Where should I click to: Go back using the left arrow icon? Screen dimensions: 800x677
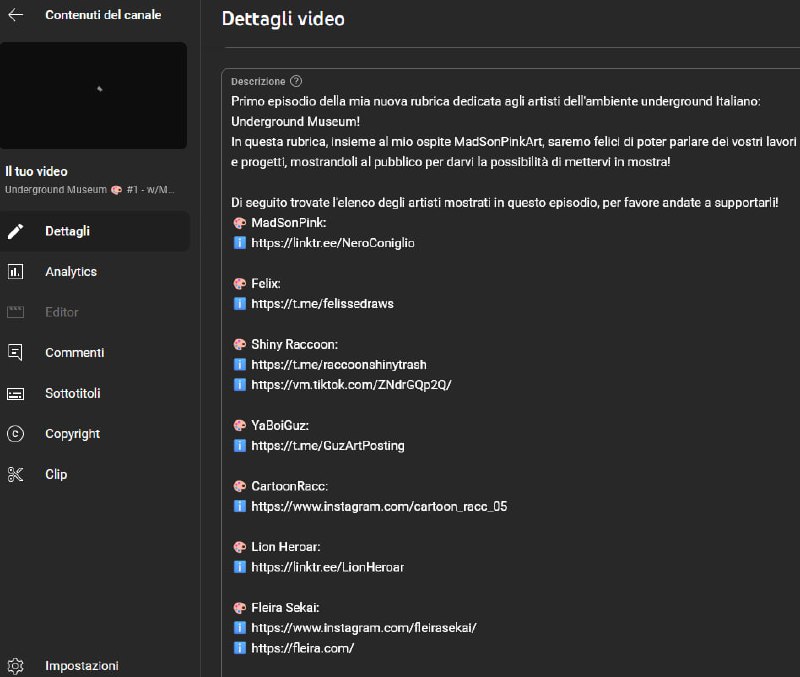tap(15, 15)
